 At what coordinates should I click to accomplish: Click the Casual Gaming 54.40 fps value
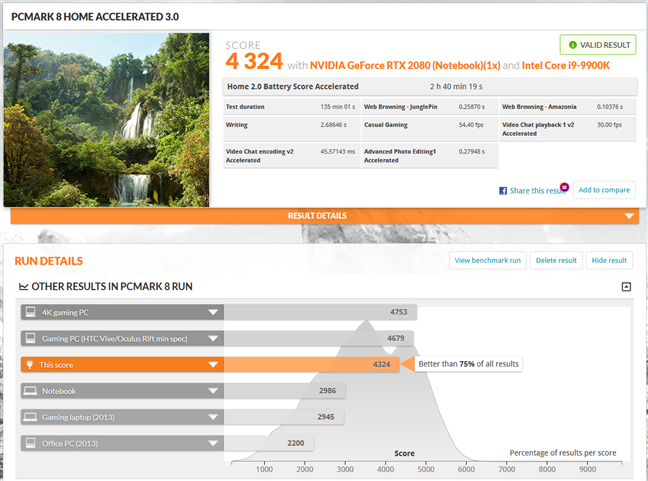pyautogui.click(x=471, y=125)
